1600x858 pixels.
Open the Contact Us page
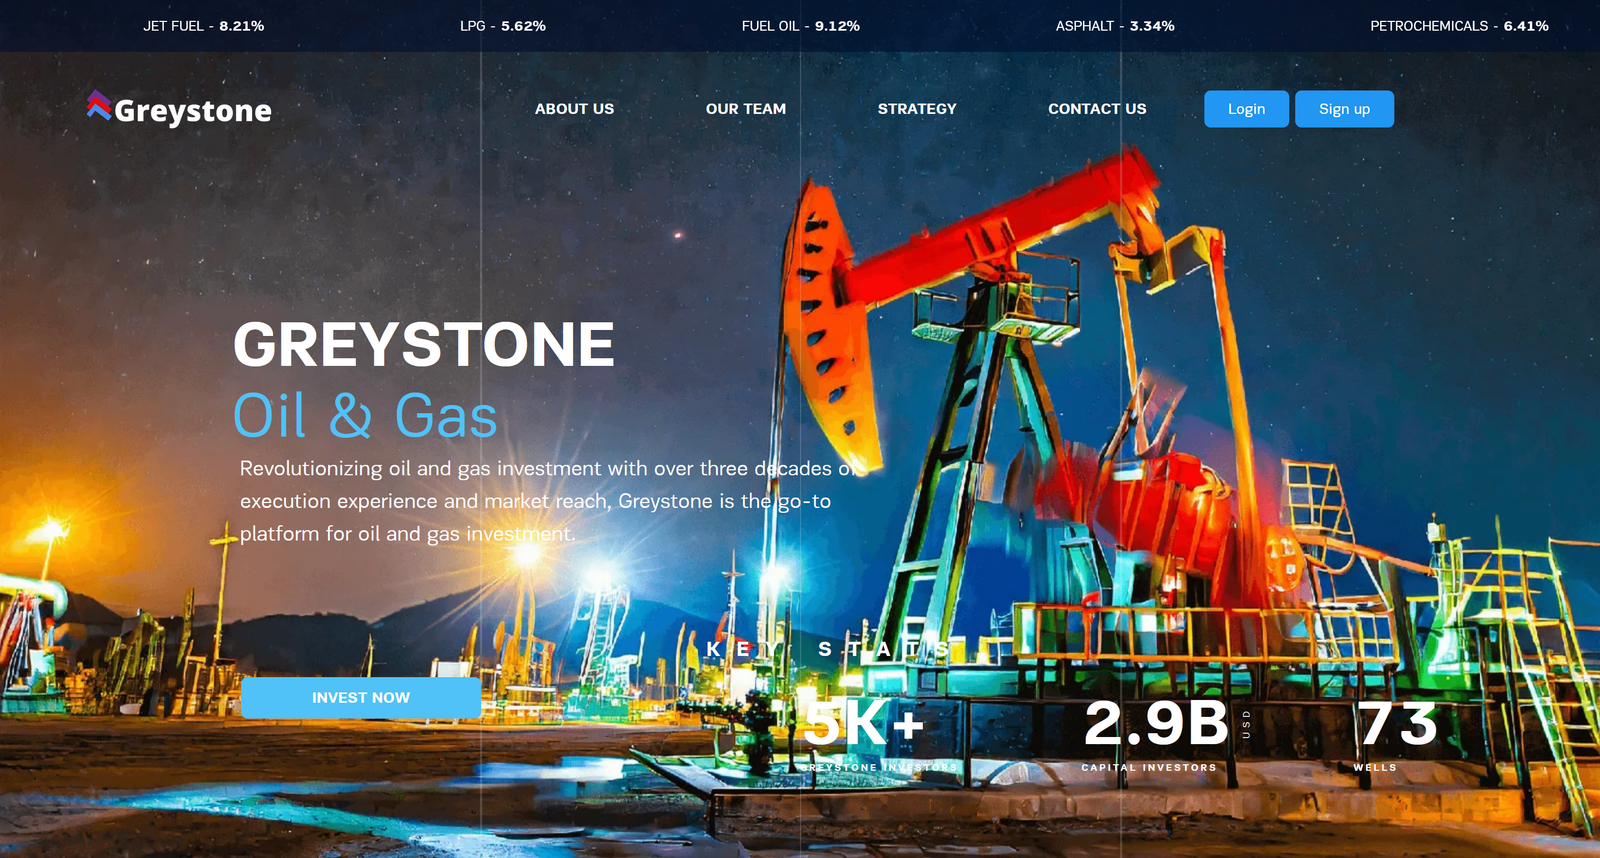[x=1097, y=109]
